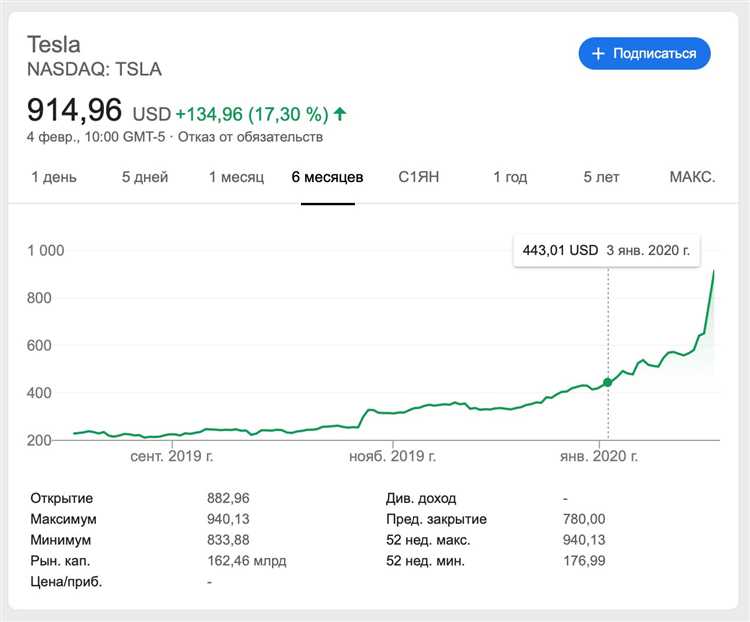Select the 1 год tab
The height and width of the screenshot is (622, 750).
click(510, 177)
